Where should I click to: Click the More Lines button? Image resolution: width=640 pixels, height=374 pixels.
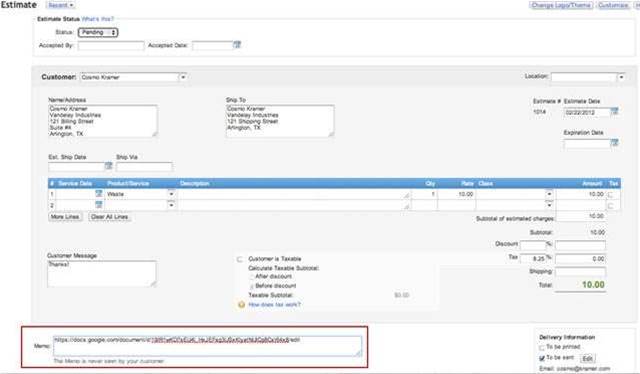[x=65, y=217]
